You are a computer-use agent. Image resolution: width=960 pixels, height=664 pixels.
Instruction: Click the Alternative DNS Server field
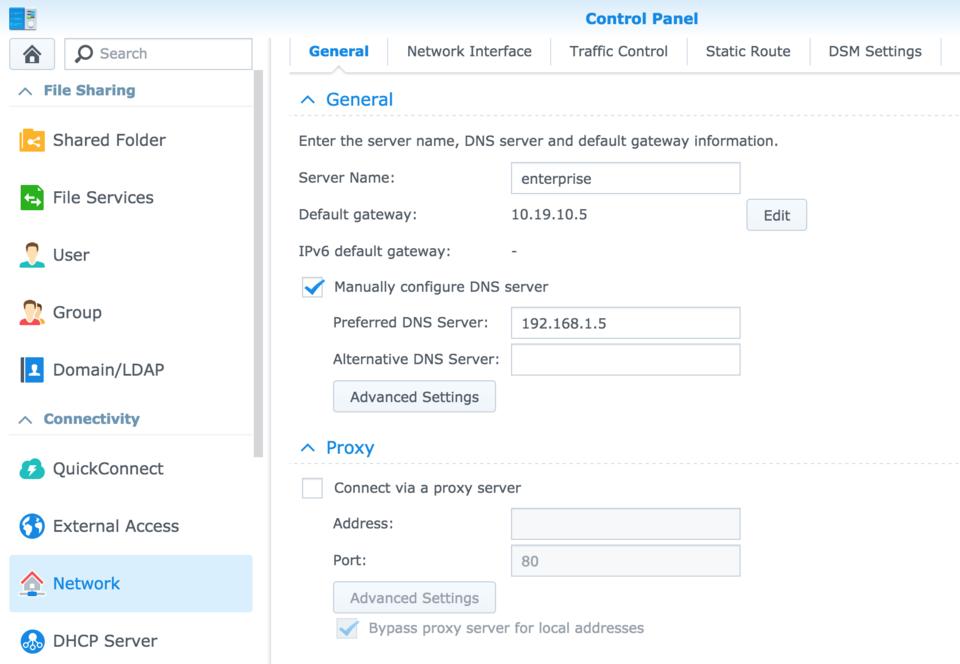(x=625, y=360)
